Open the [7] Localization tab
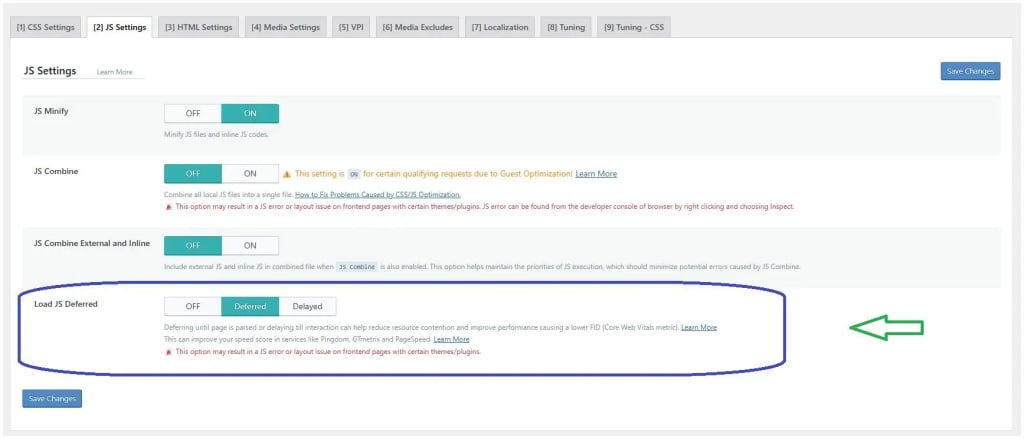This screenshot has height=439, width=1024. pyautogui.click(x=500, y=27)
